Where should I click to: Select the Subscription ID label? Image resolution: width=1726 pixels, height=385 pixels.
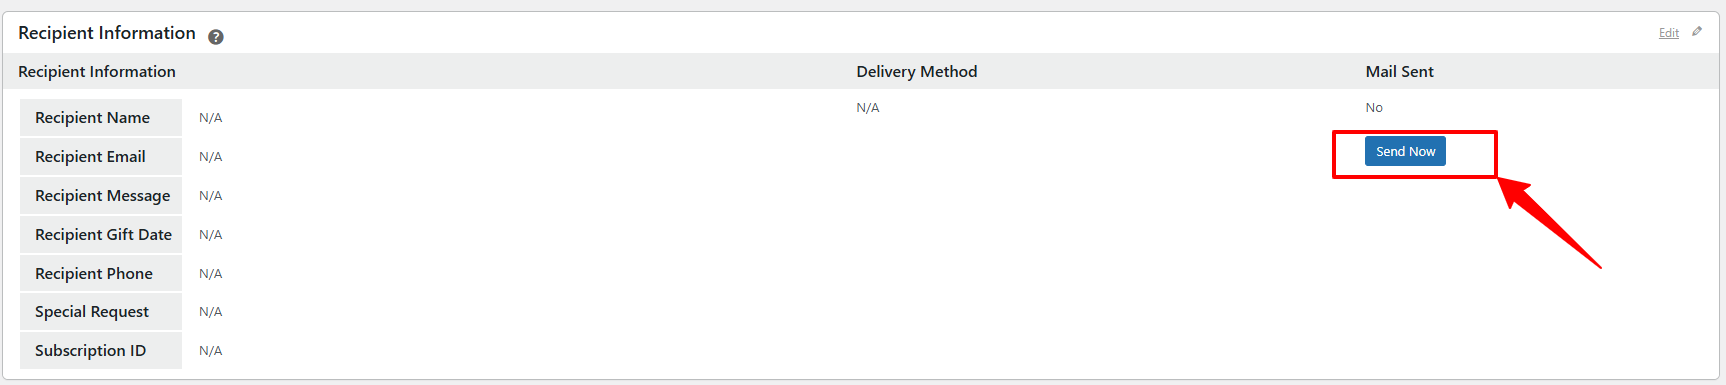pyautogui.click(x=90, y=350)
